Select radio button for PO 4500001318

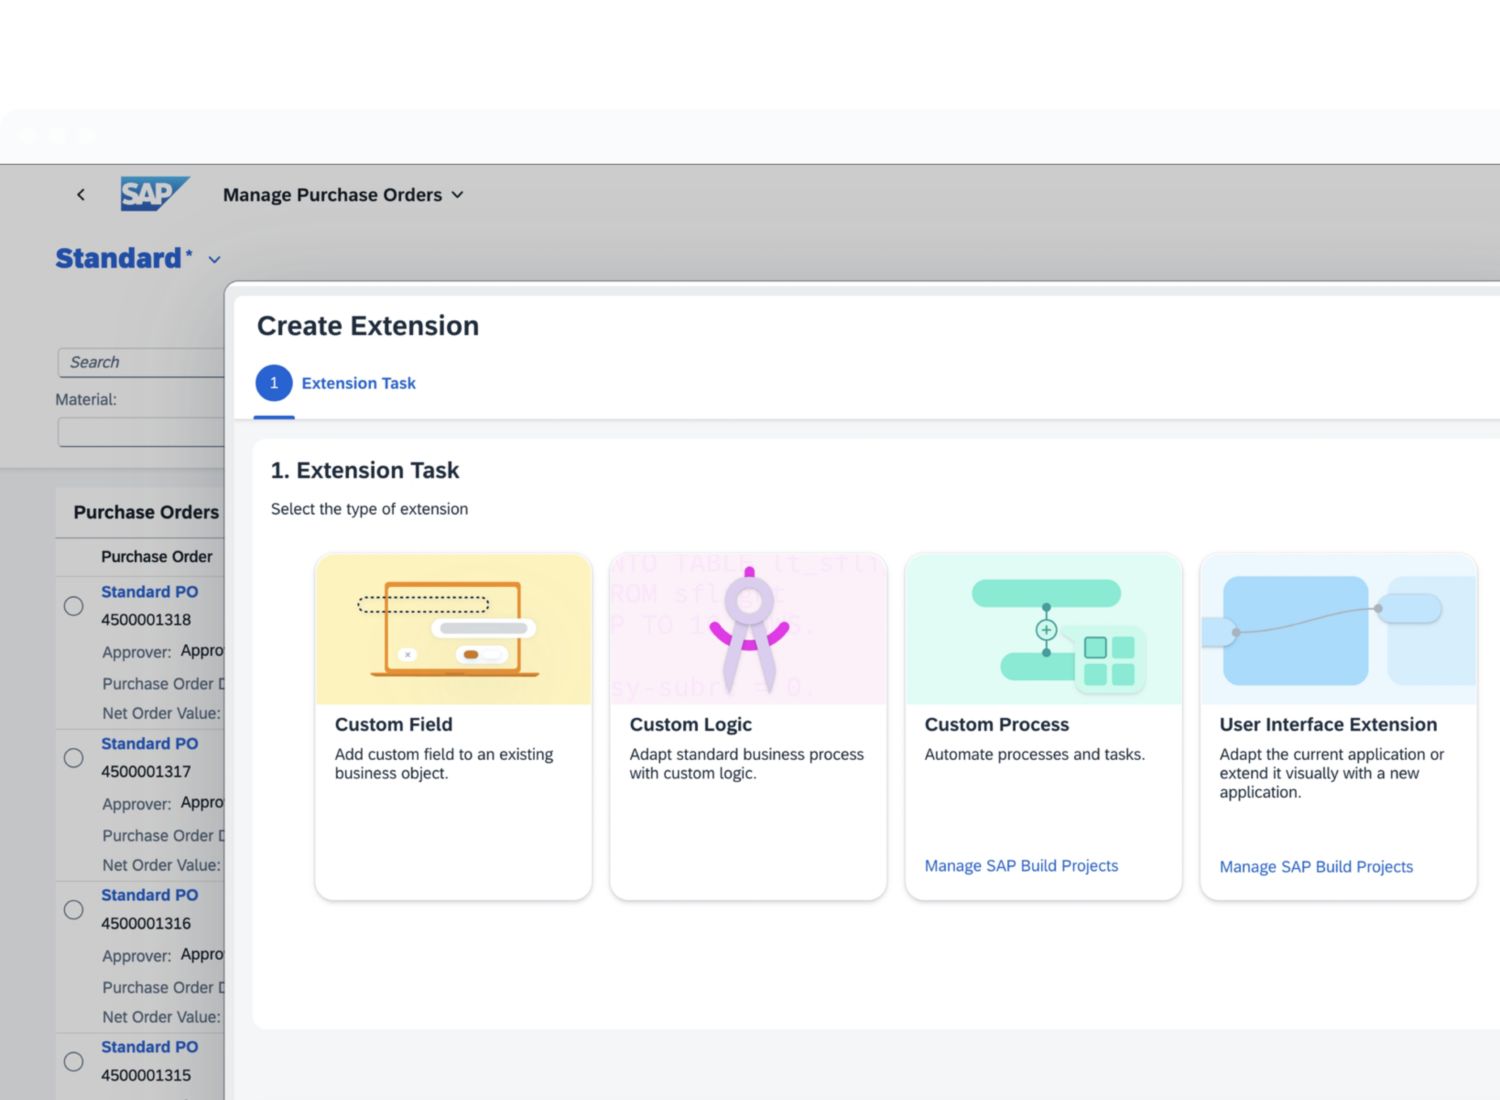[74, 606]
